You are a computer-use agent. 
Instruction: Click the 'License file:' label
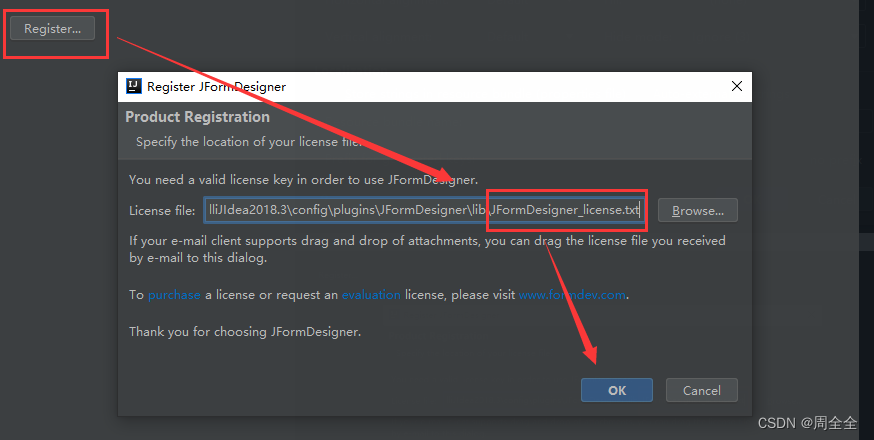click(x=162, y=211)
